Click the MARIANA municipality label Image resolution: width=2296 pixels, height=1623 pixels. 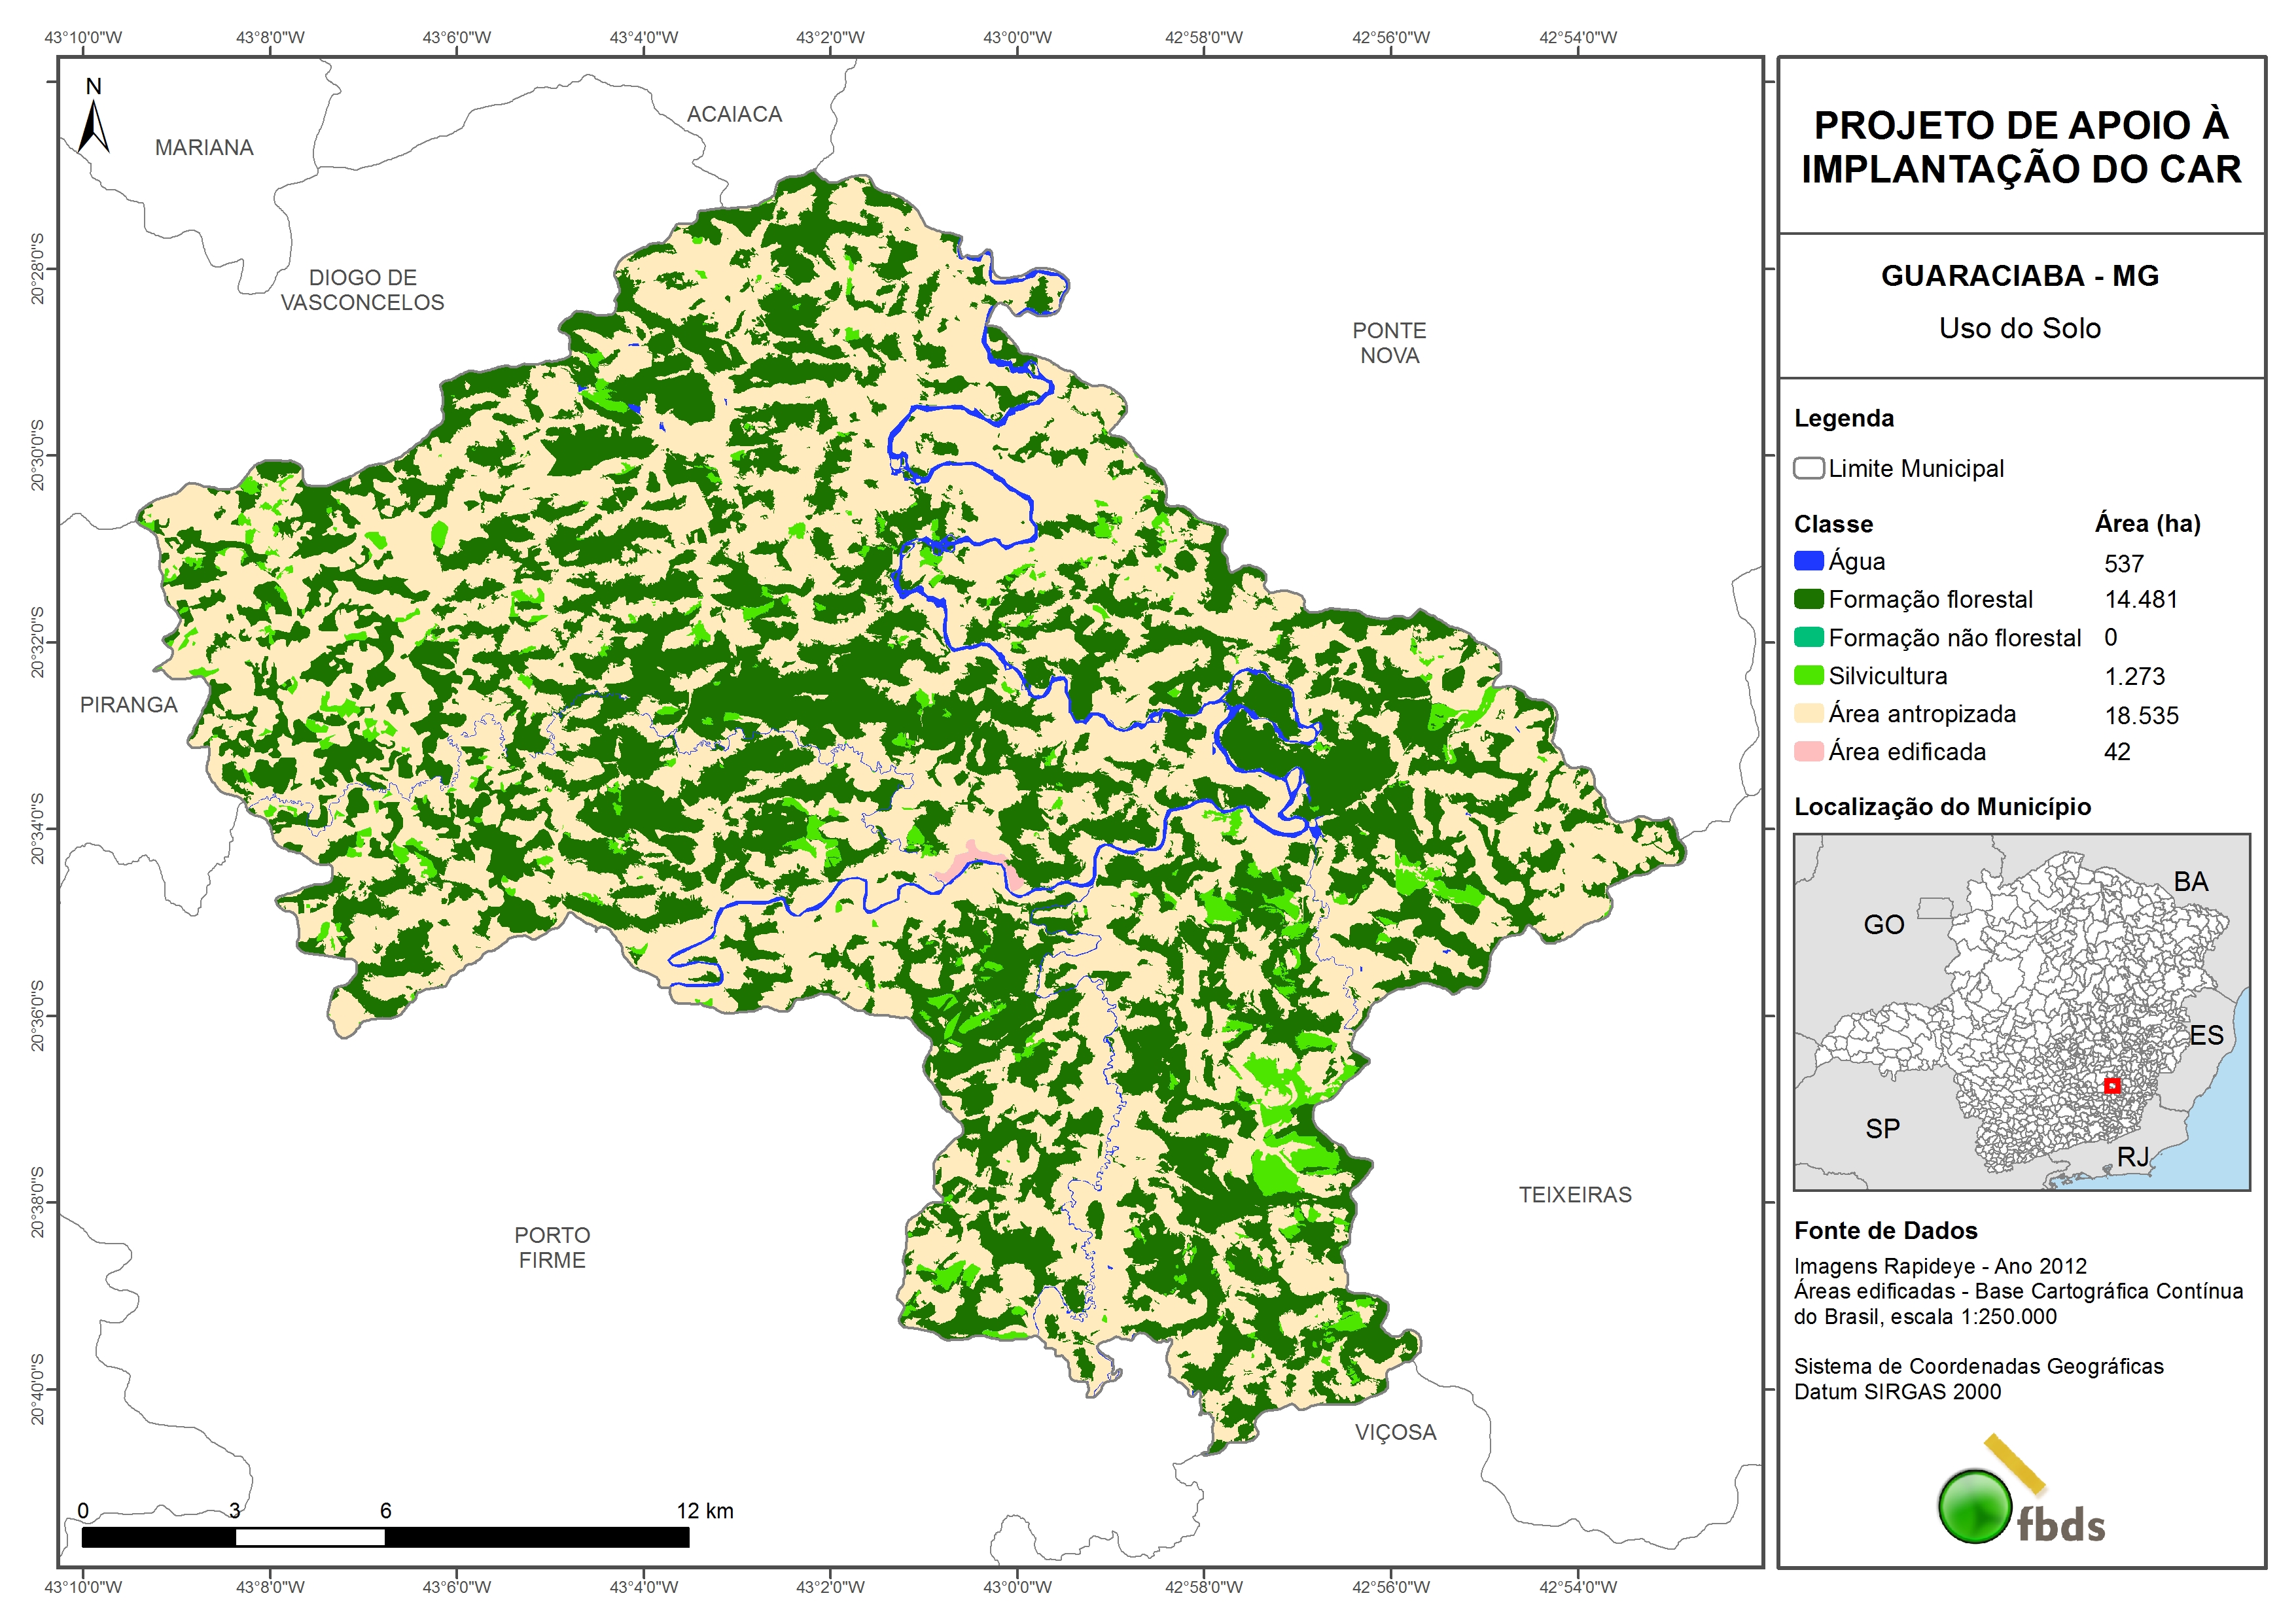coord(204,148)
